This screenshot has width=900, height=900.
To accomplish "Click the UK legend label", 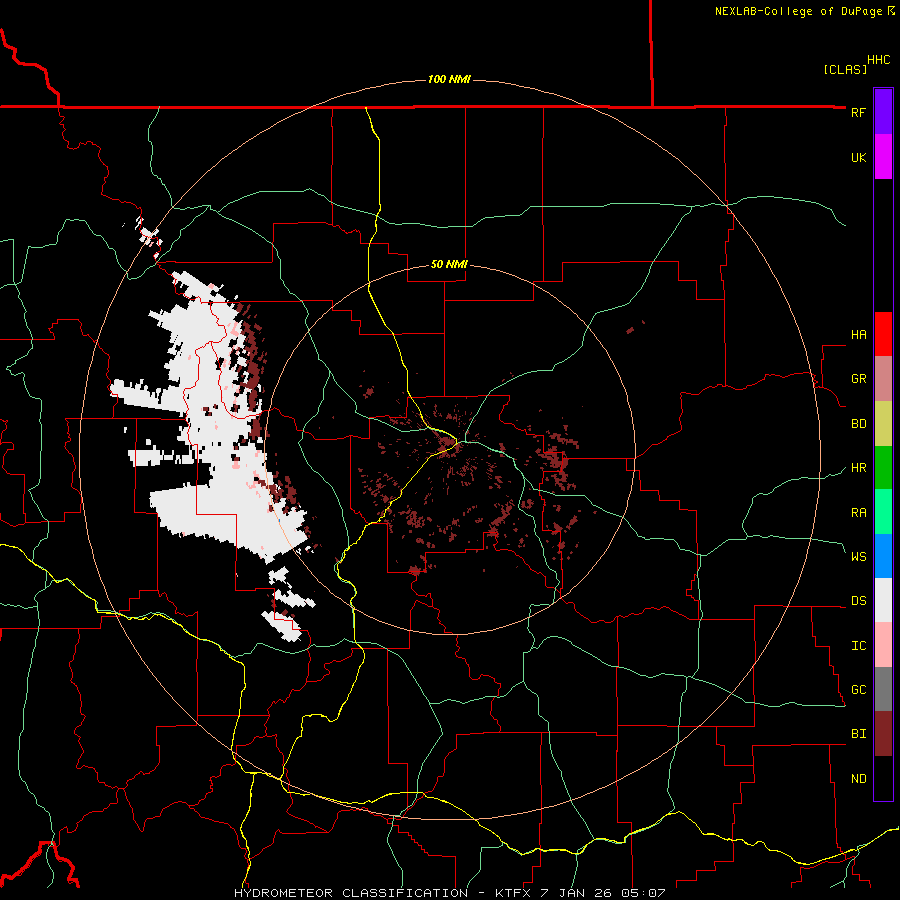I will click(x=858, y=157).
